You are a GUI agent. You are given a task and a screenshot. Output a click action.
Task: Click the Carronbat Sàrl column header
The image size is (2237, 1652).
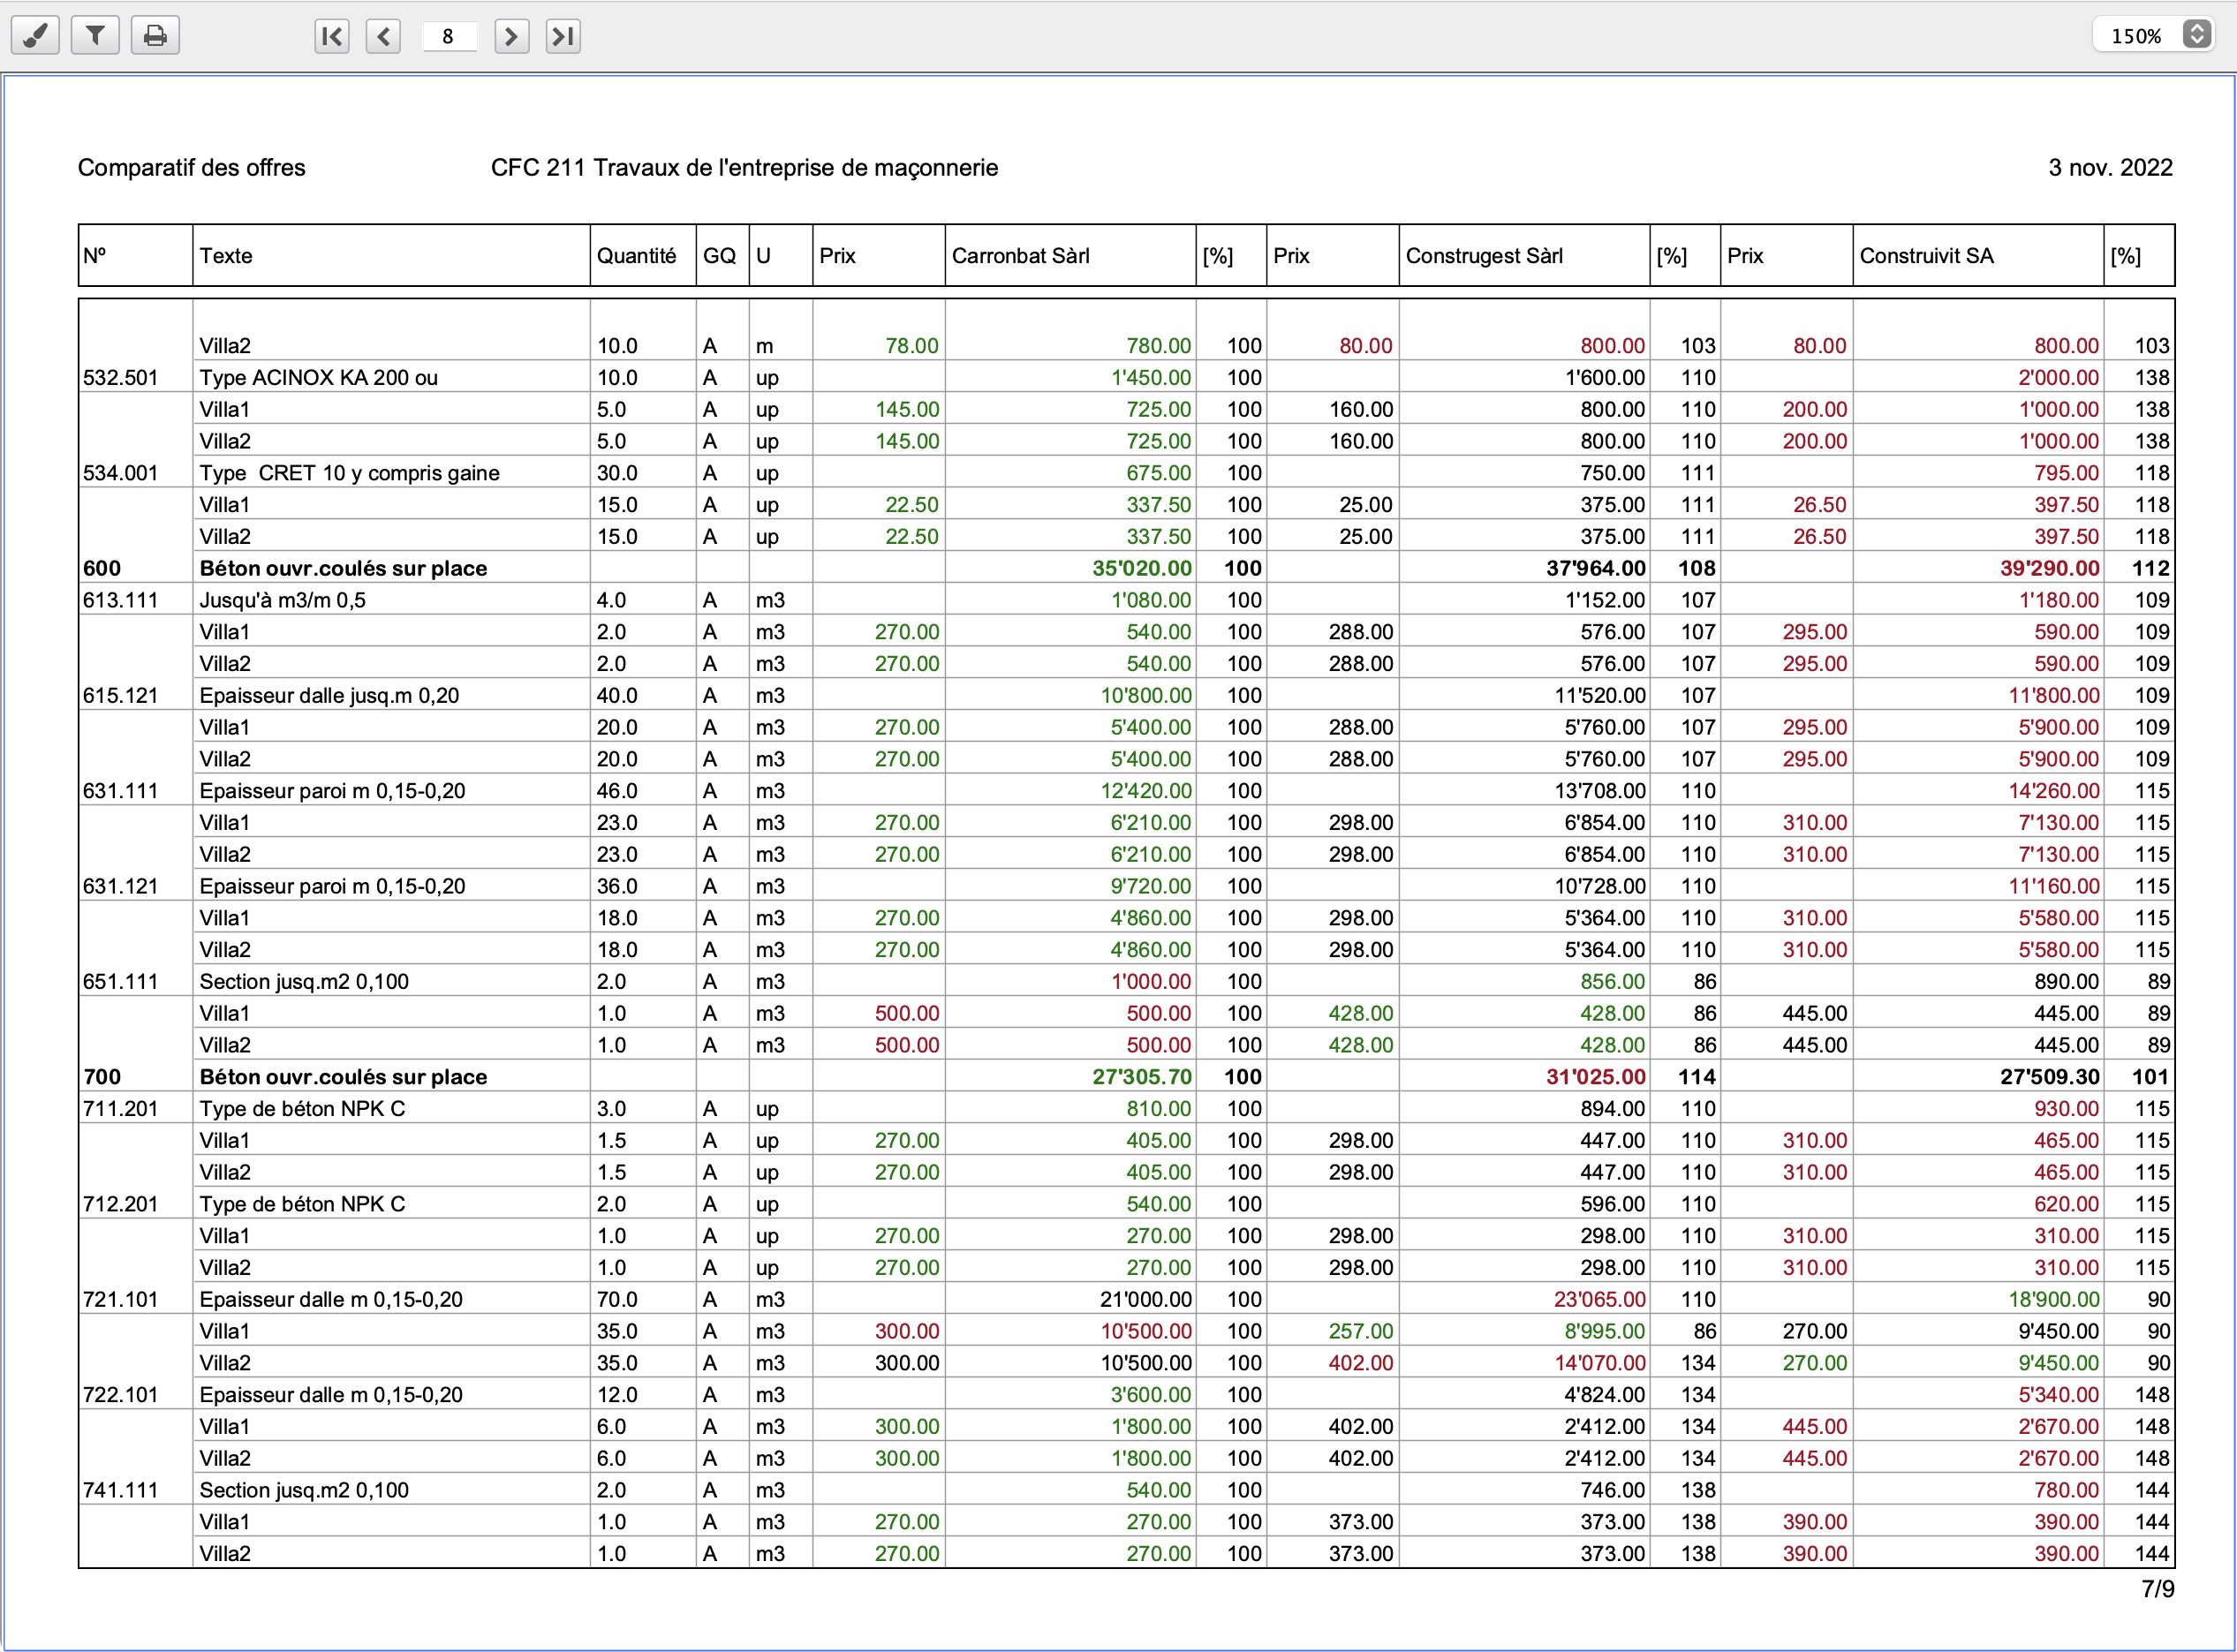click(x=1020, y=256)
